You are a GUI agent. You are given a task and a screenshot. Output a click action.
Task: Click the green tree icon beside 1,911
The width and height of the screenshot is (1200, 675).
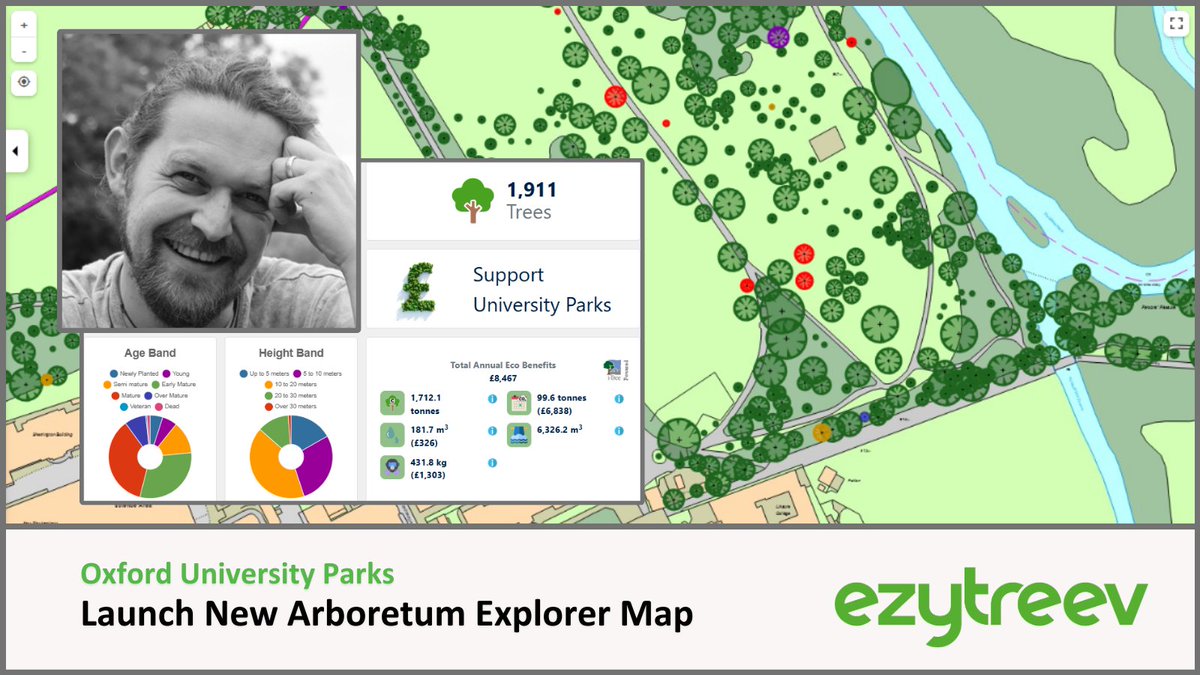pos(471,199)
